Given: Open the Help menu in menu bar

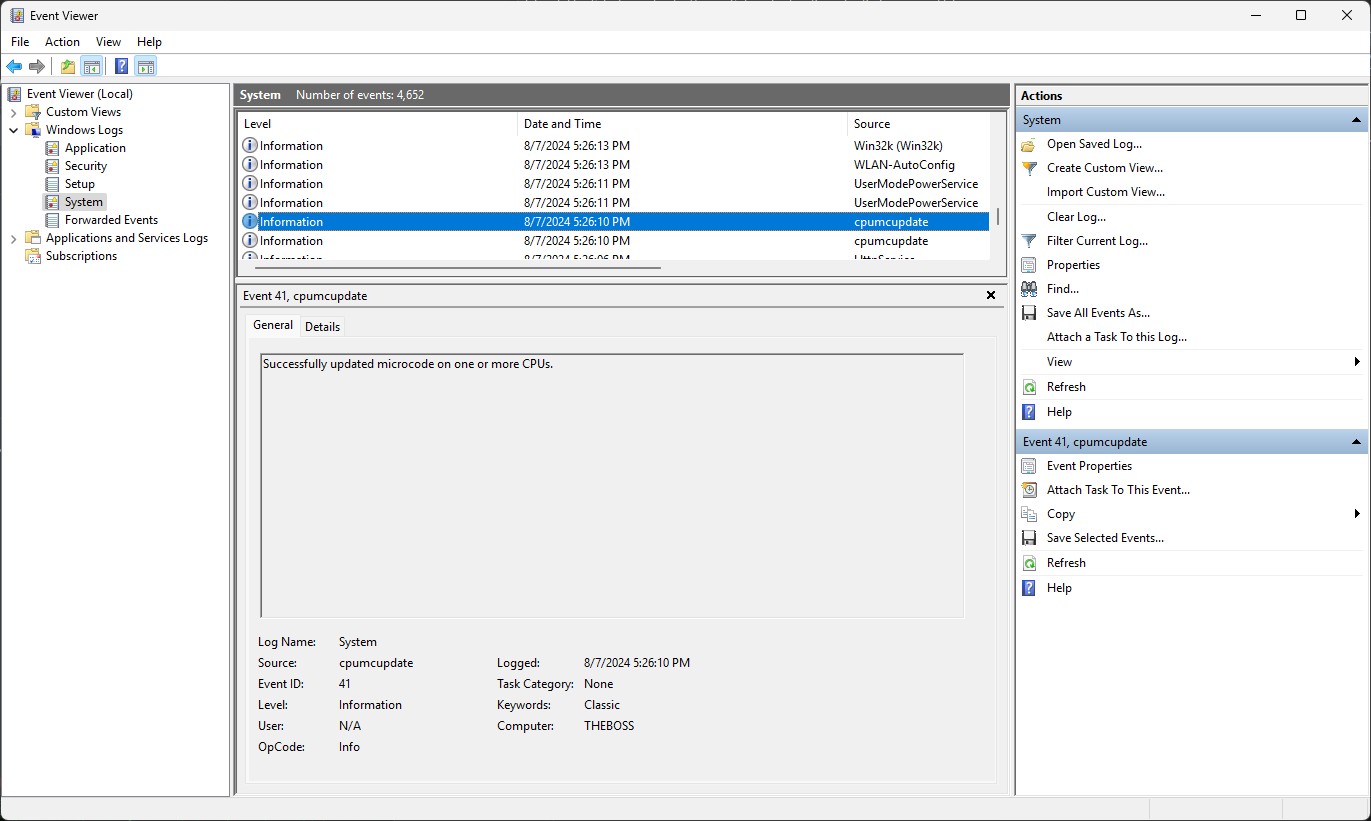Looking at the screenshot, I should pos(149,42).
